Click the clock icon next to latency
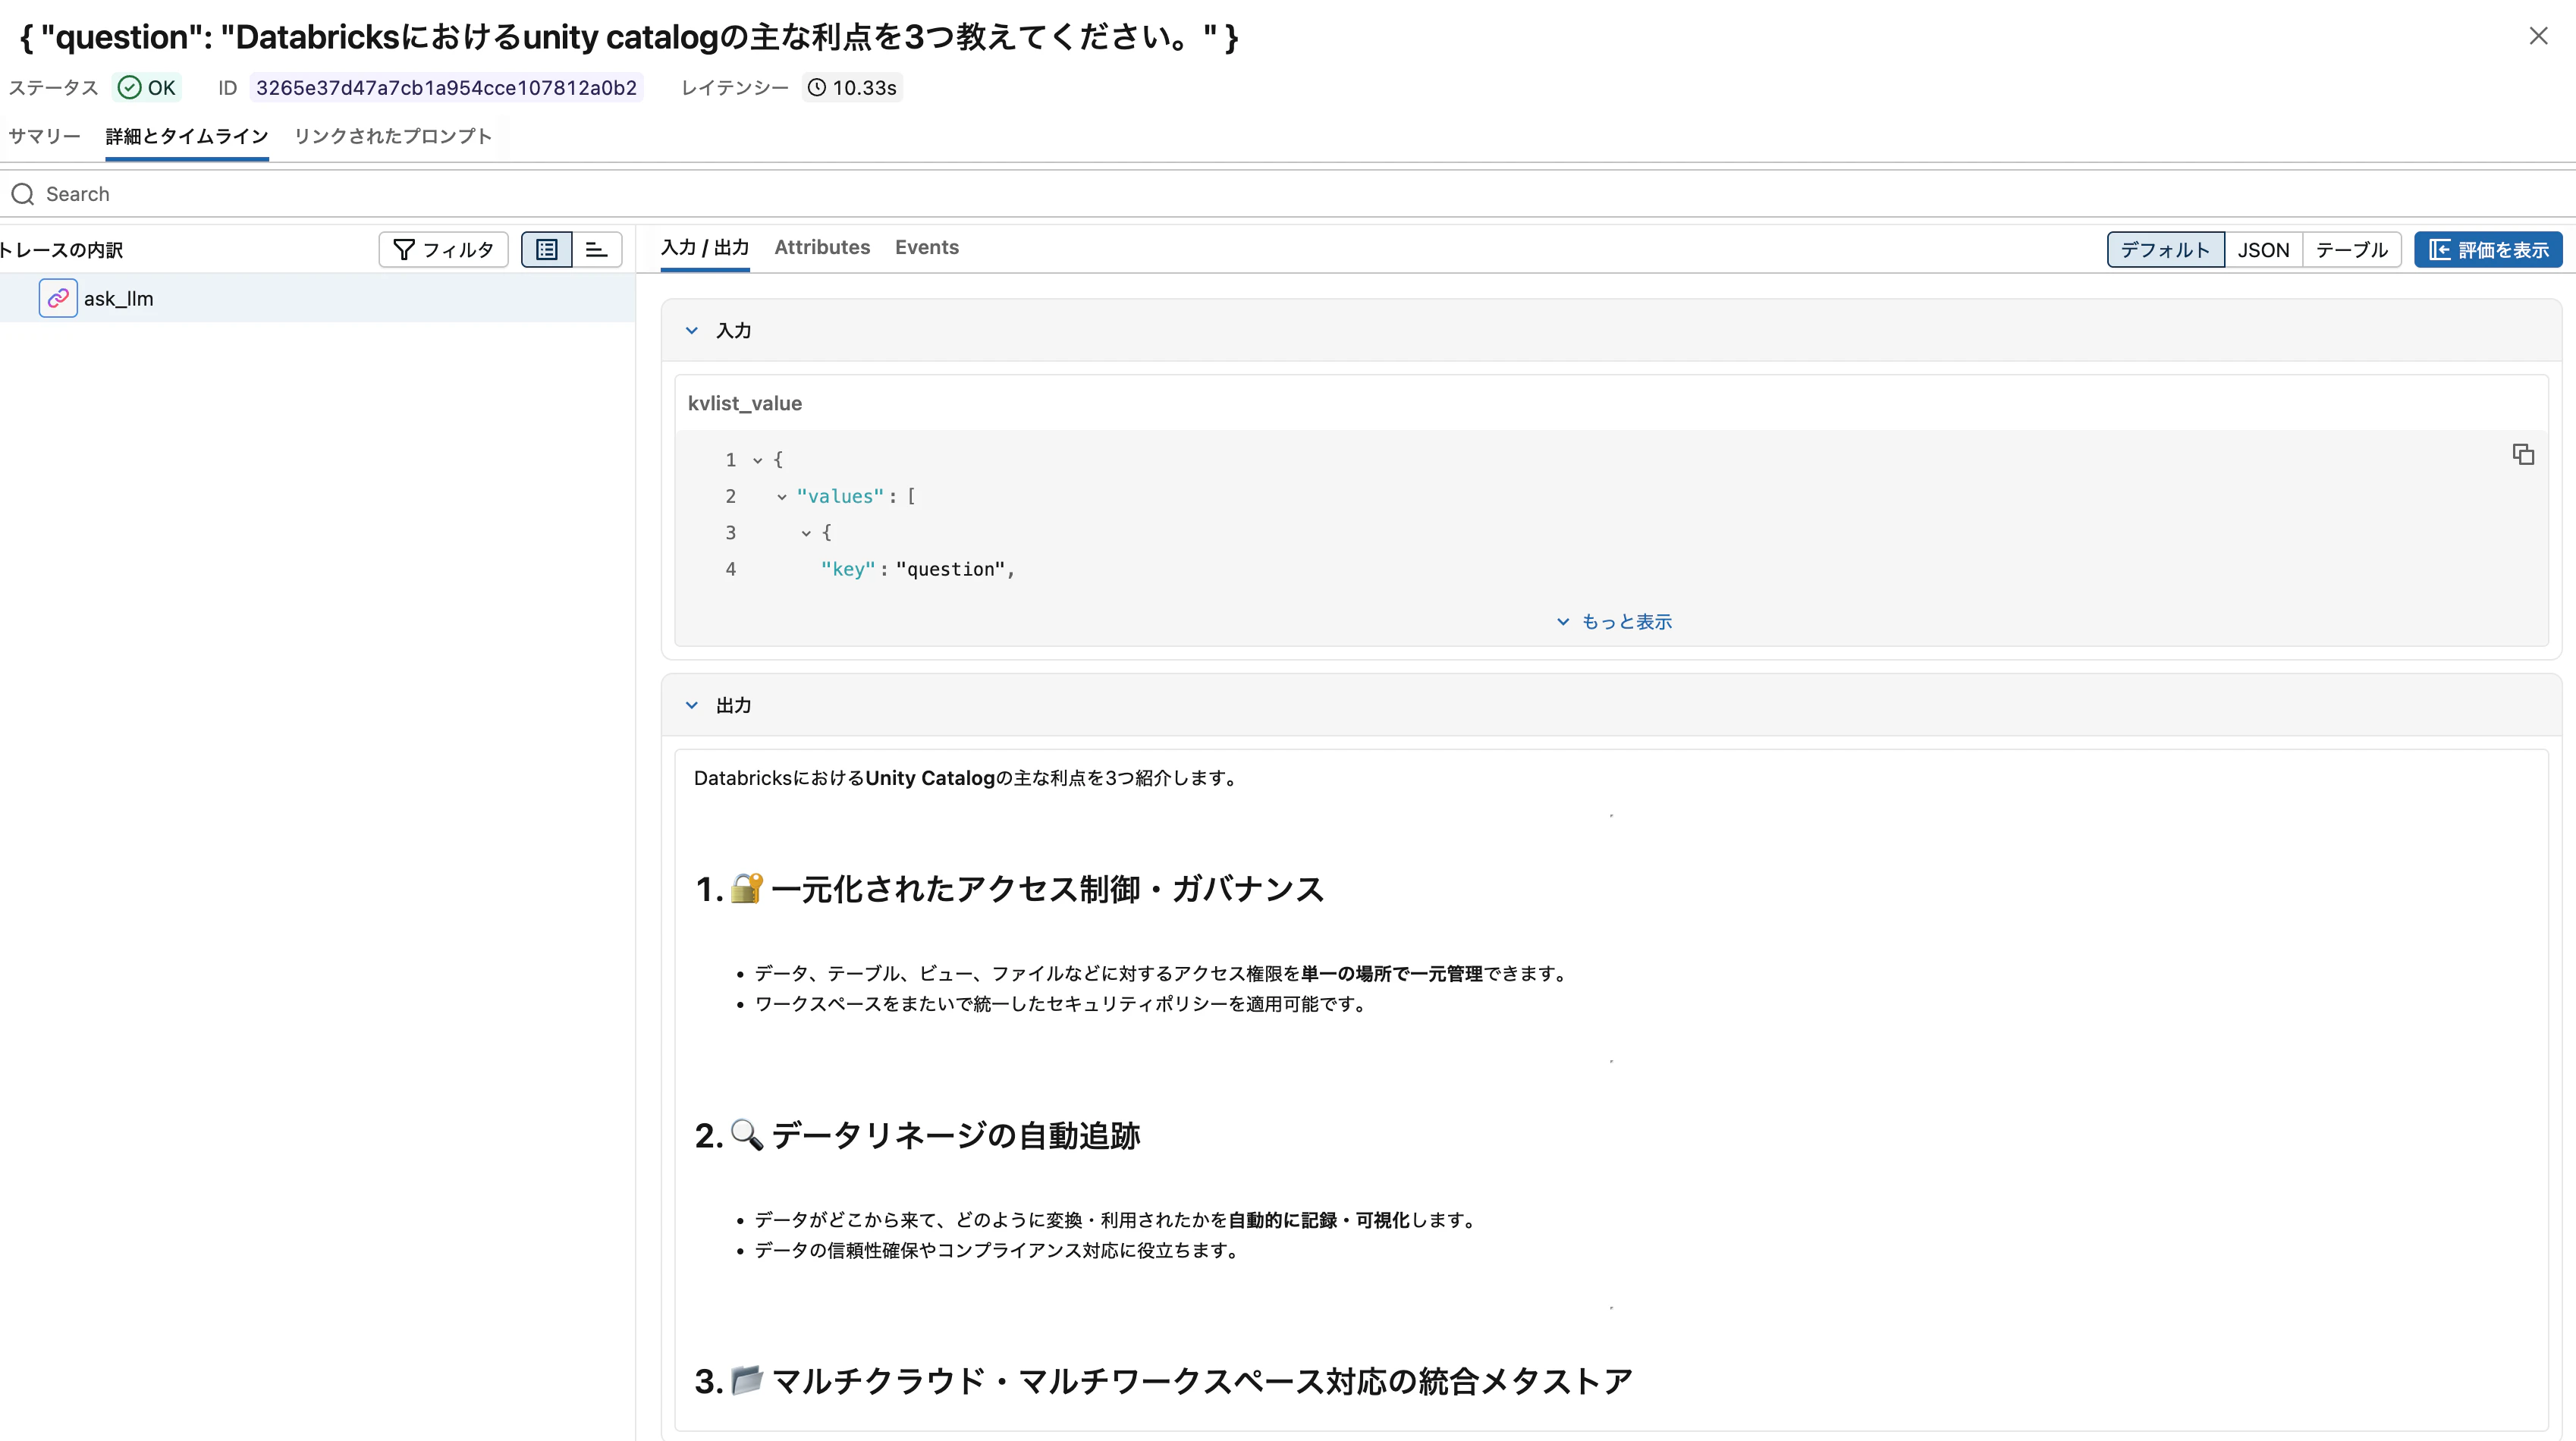Viewport: 2576px width, 1441px height. pos(816,87)
